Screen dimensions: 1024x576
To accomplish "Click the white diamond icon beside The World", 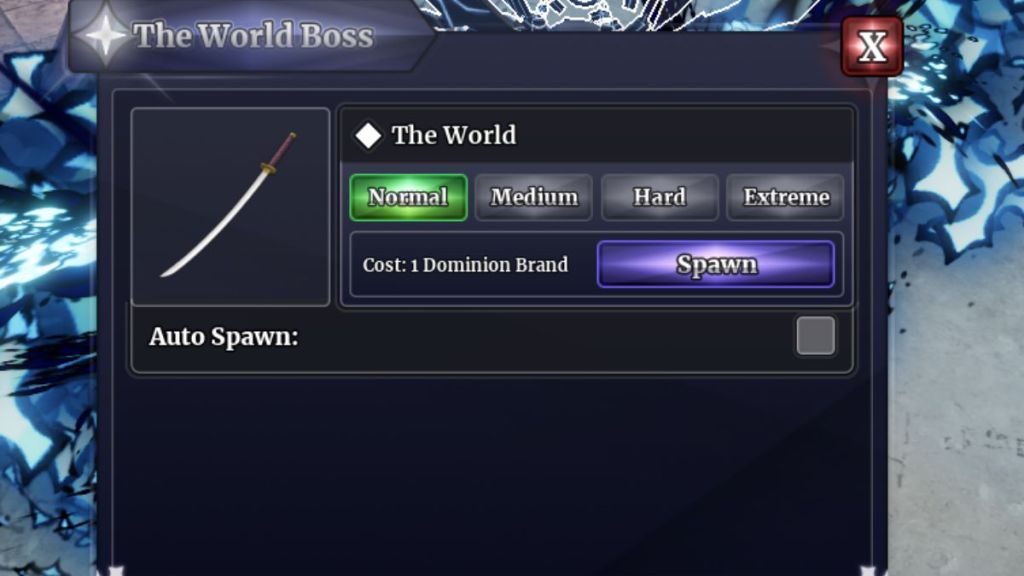I will pyautogui.click(x=368, y=135).
